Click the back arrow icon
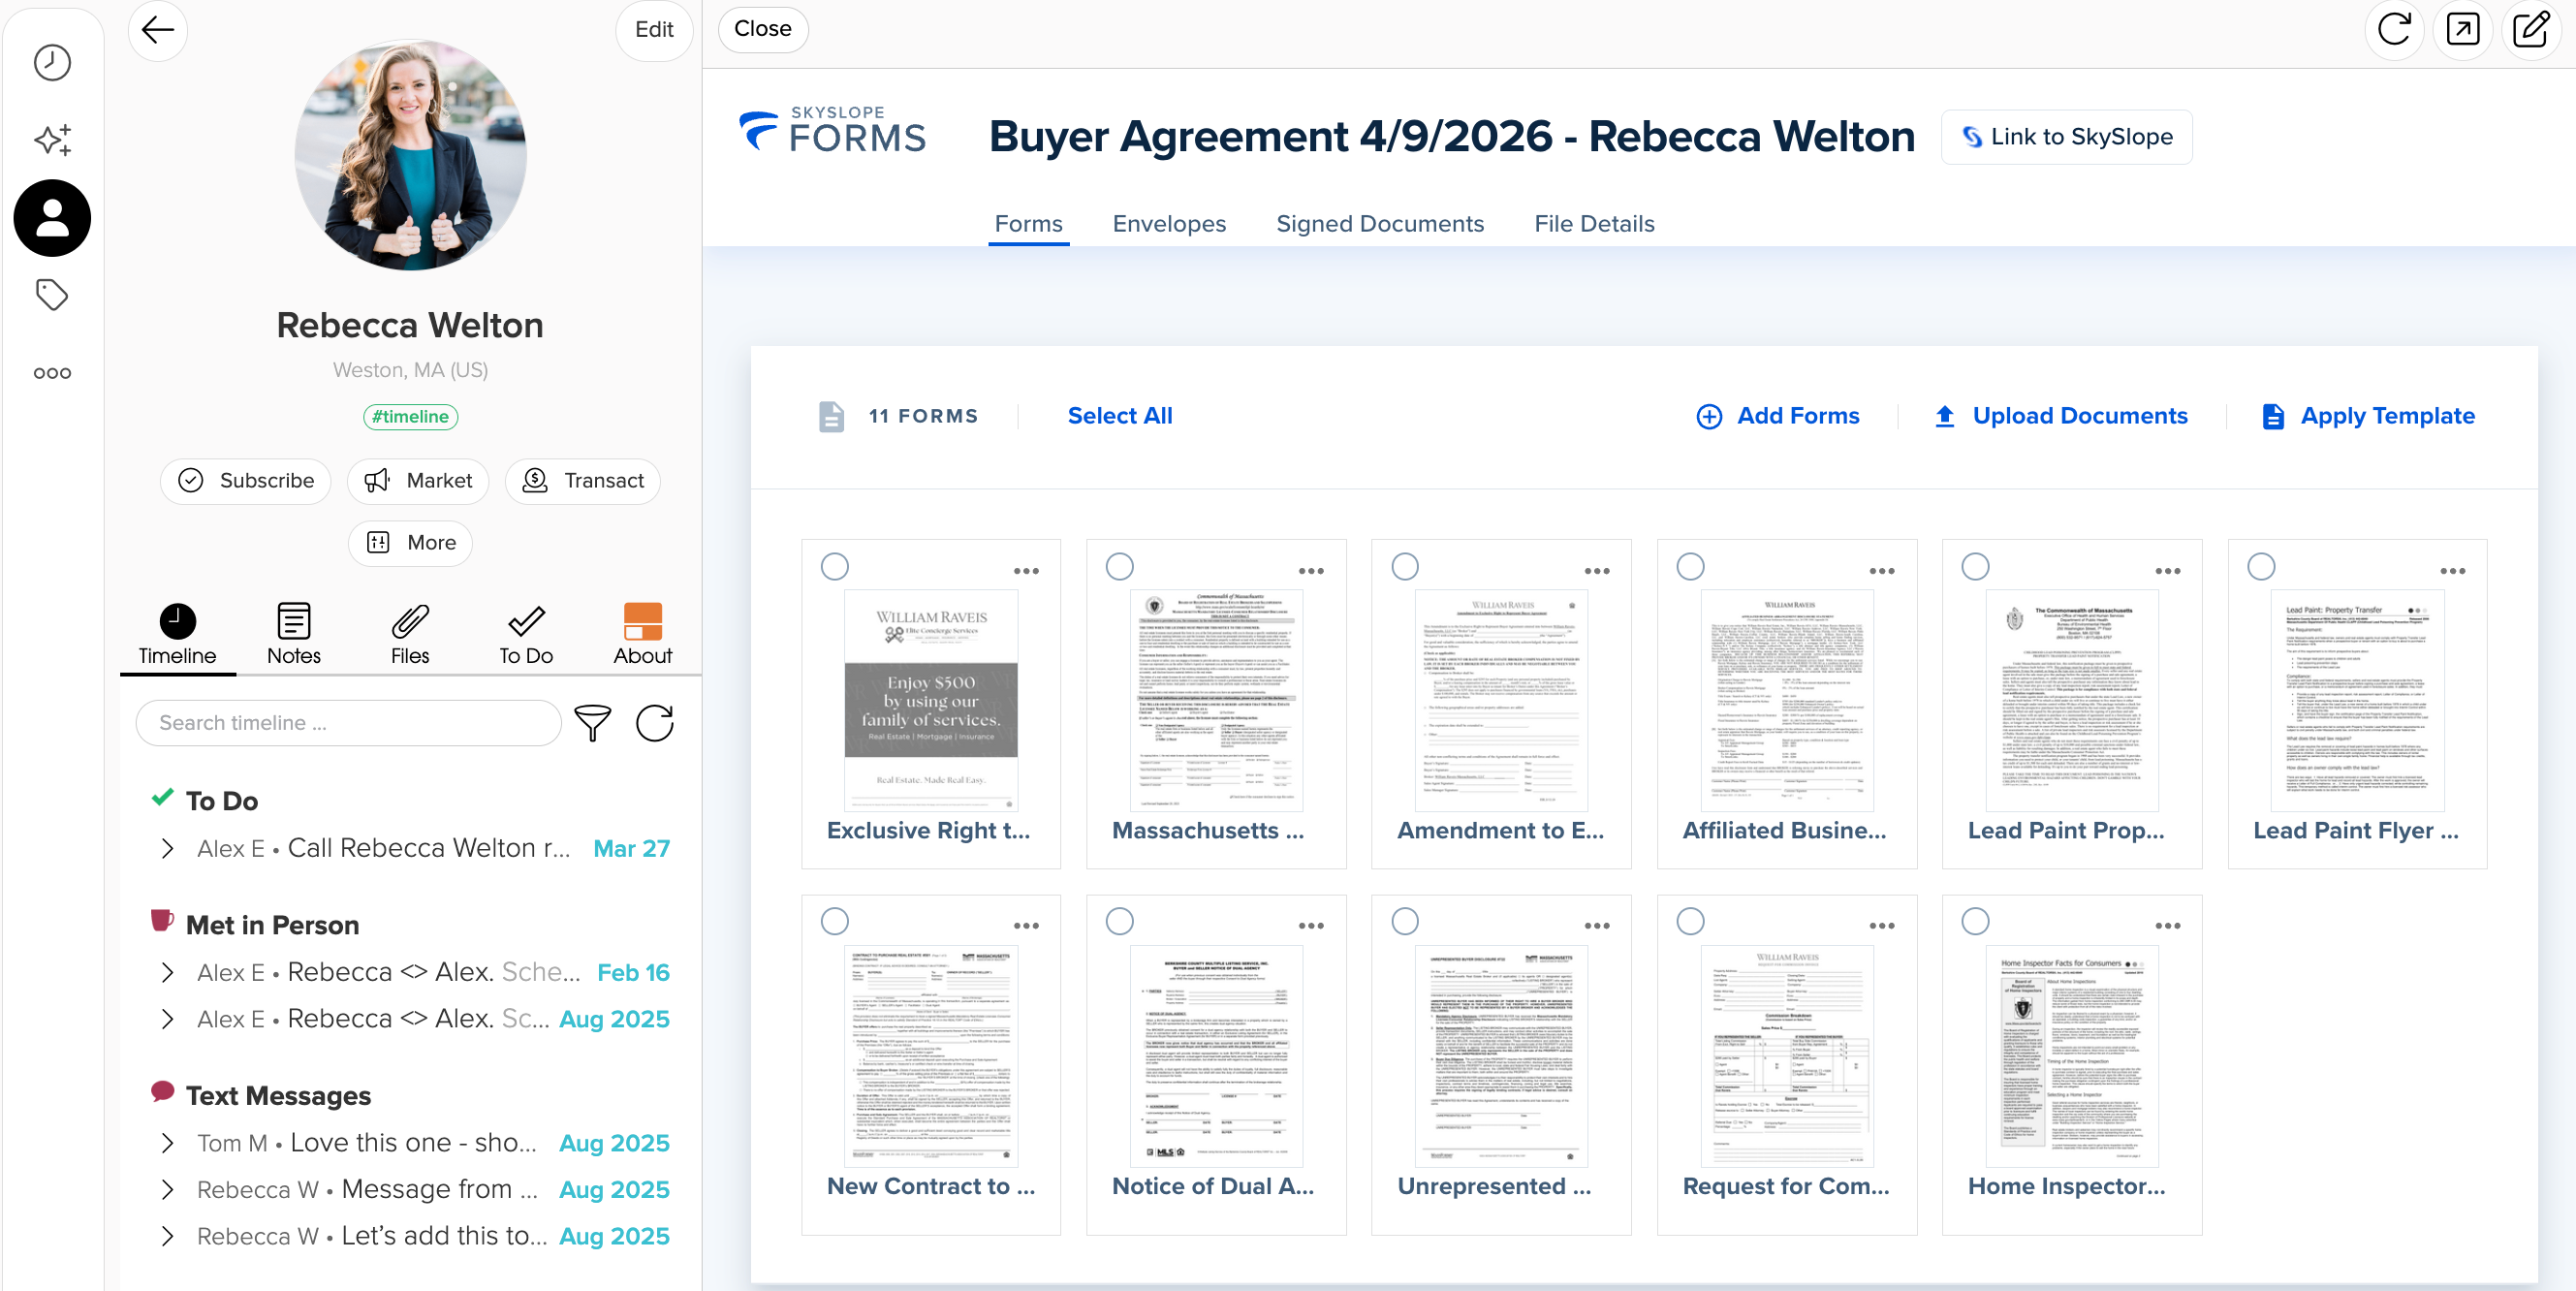 [x=158, y=30]
